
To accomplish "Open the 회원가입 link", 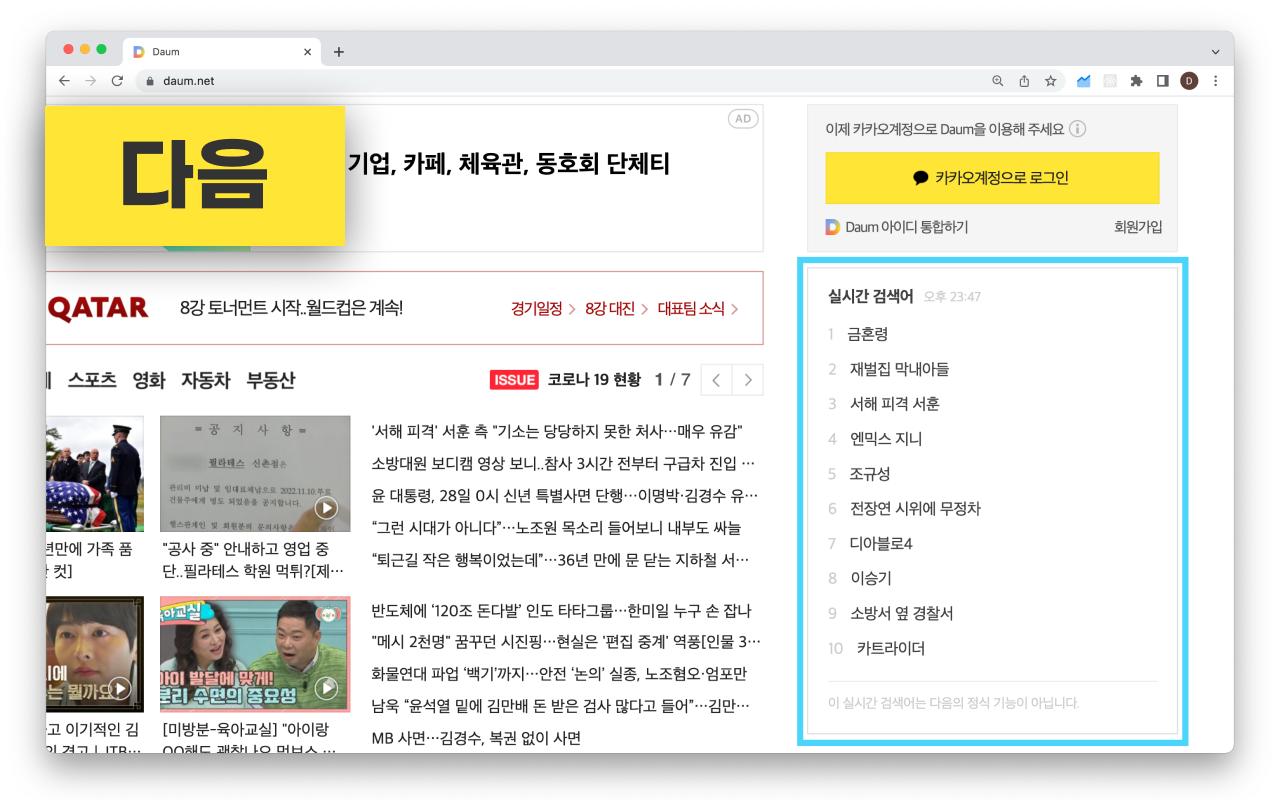I will pyautogui.click(x=1140, y=227).
